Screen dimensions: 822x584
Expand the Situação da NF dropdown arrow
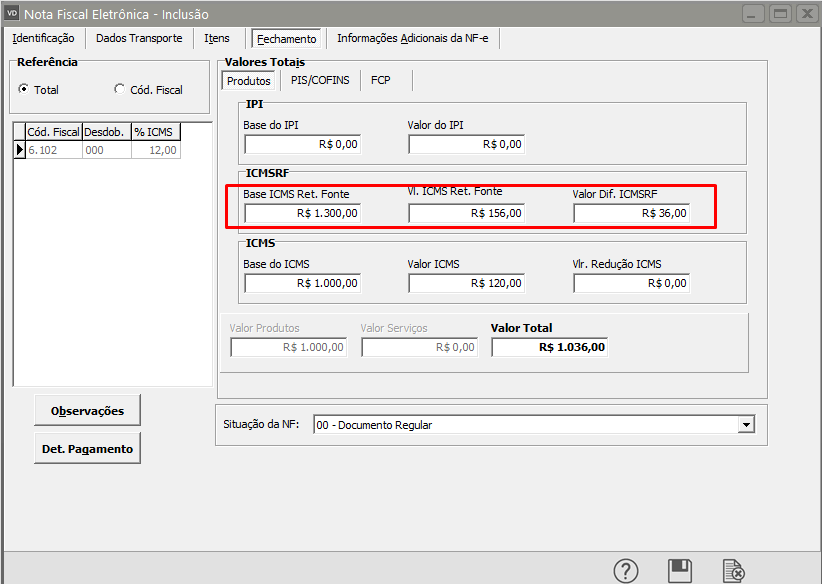(745, 424)
